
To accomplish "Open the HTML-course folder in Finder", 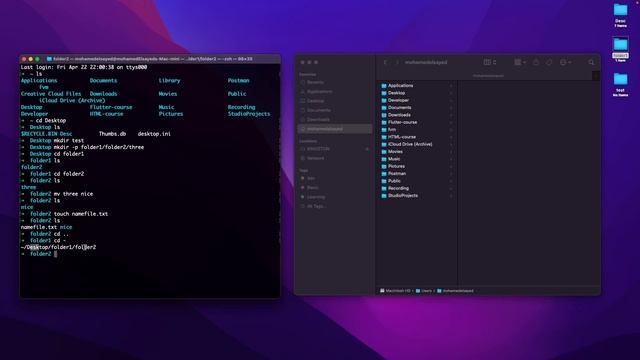I will click(x=416, y=137).
